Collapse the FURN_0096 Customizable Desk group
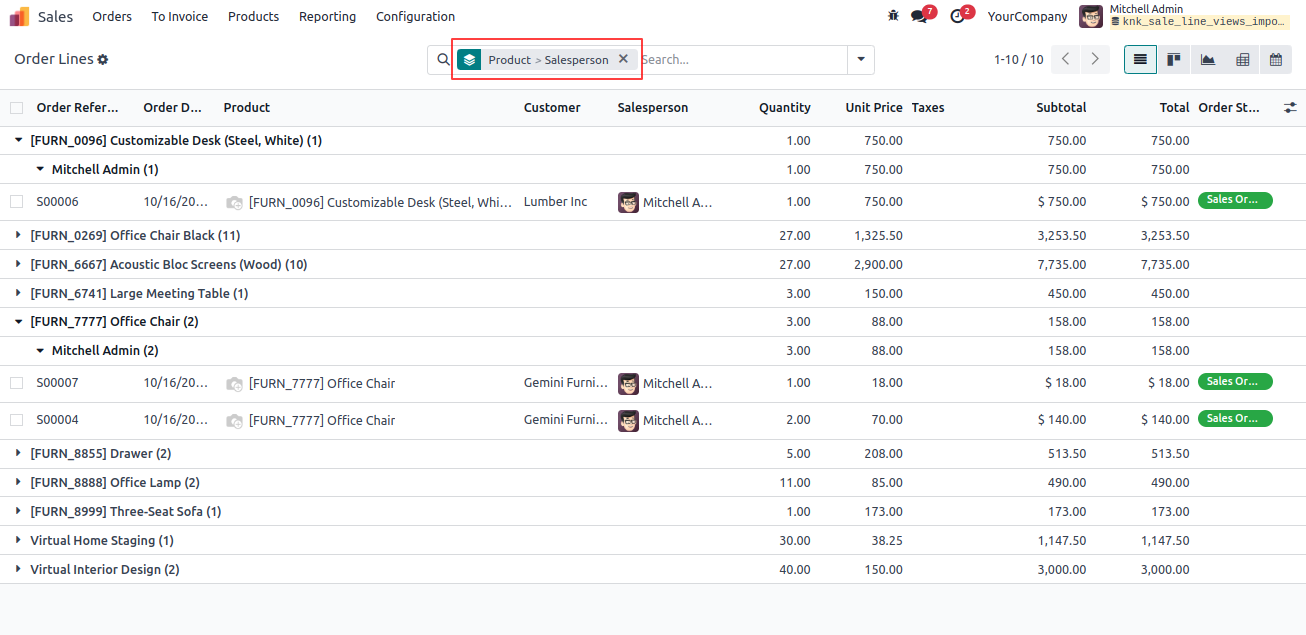The image size is (1306, 635). (18, 141)
